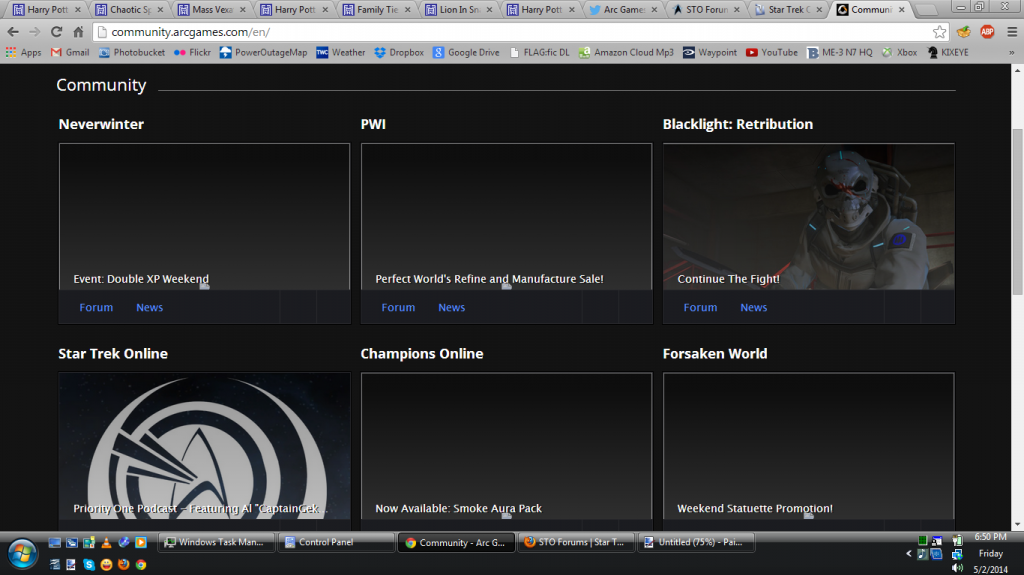Viewport: 1024px width, 575px height.
Task: Switch to the STO Forum tab
Action: (x=706, y=10)
